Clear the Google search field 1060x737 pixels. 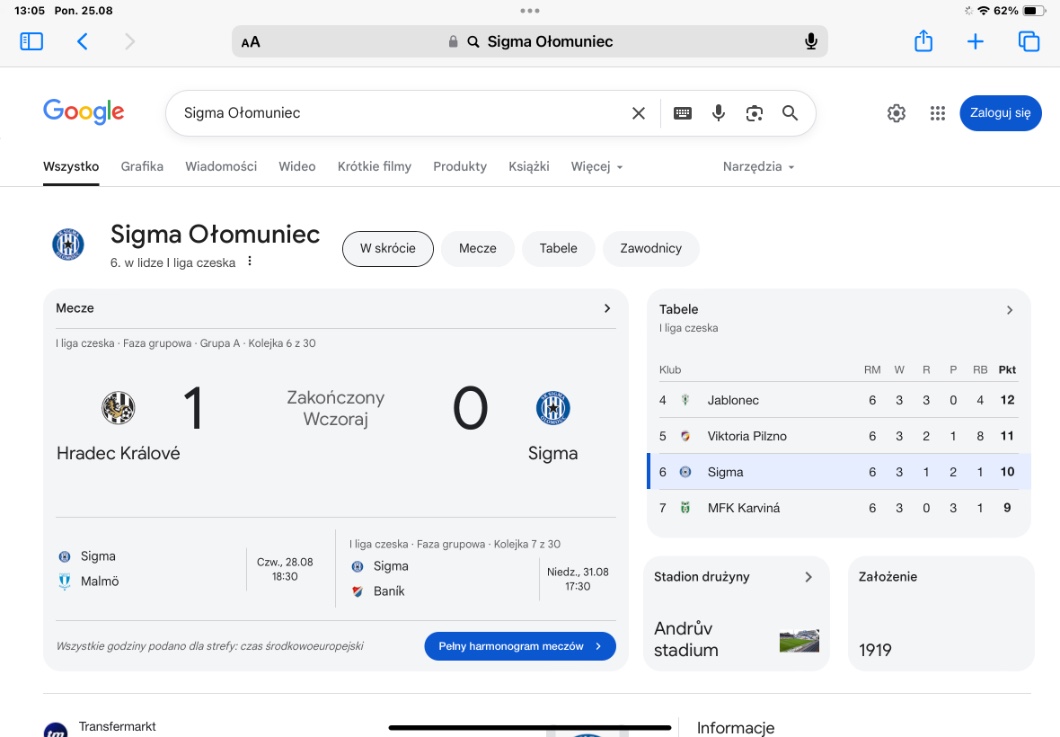click(638, 113)
